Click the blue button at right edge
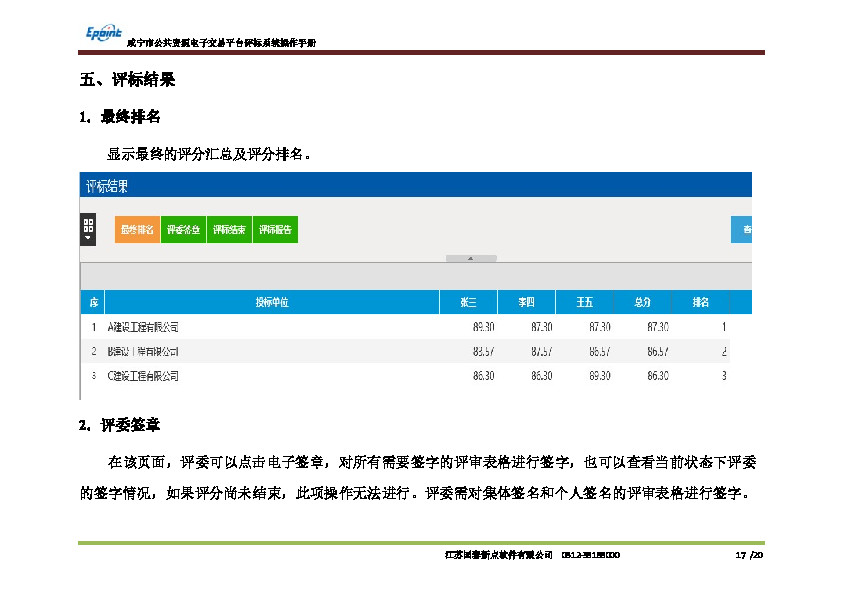Viewport: 842px width, 595px height. [x=741, y=230]
